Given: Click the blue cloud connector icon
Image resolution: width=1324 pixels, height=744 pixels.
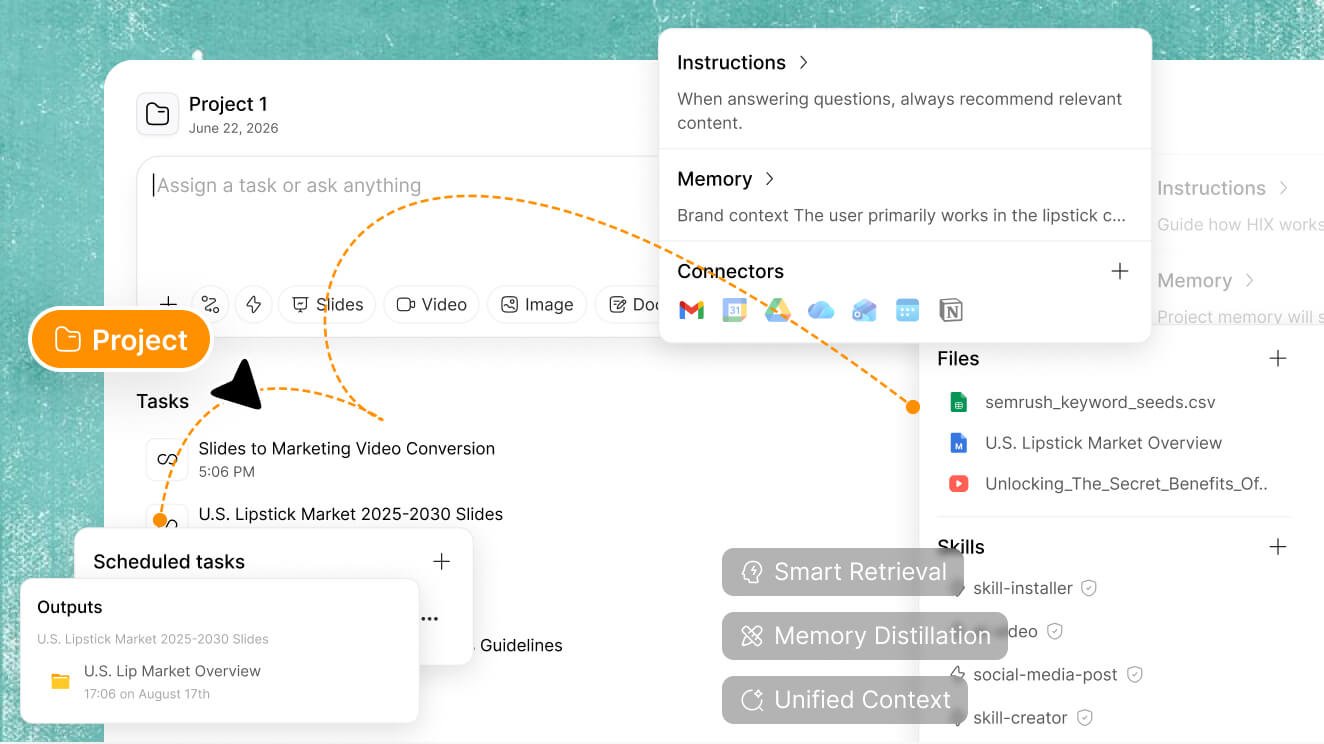Looking at the screenshot, I should click(x=821, y=310).
